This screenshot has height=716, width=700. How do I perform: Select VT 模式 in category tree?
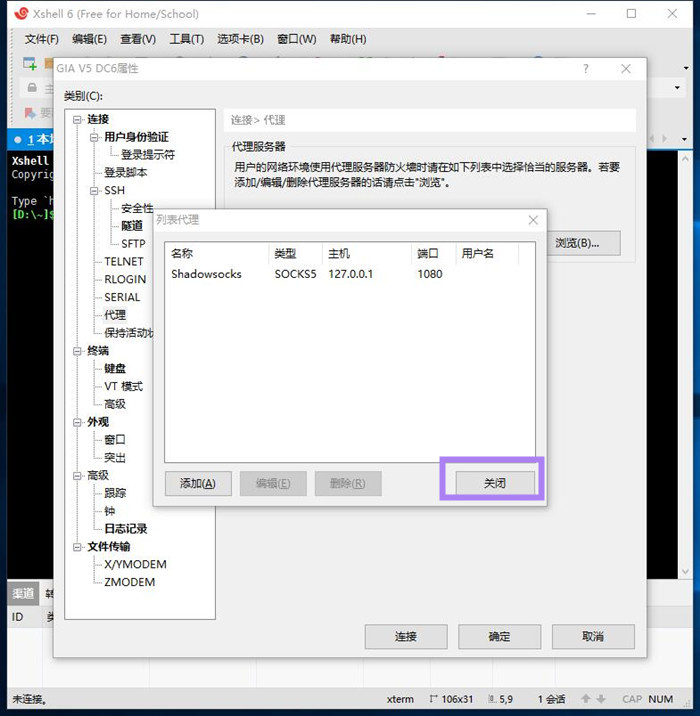[123, 386]
